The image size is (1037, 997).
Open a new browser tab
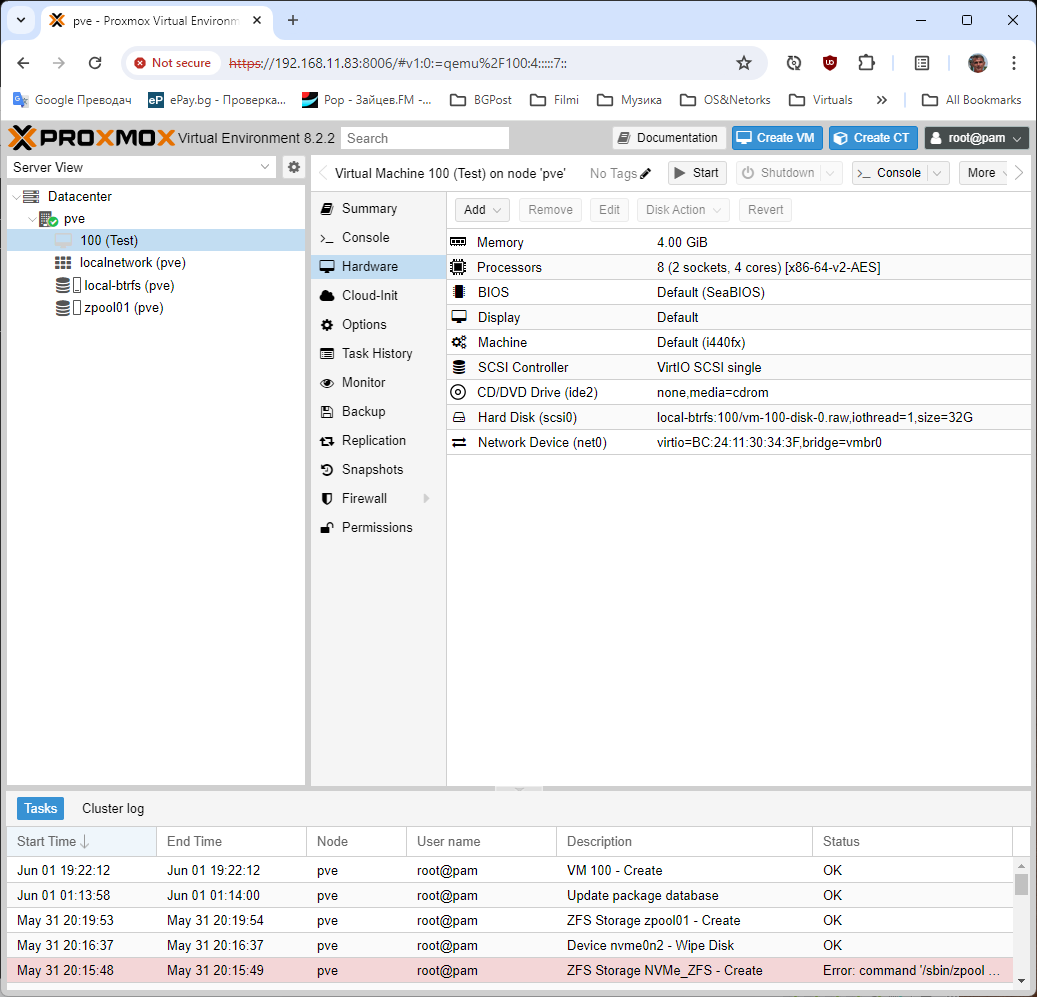pyautogui.click(x=293, y=20)
